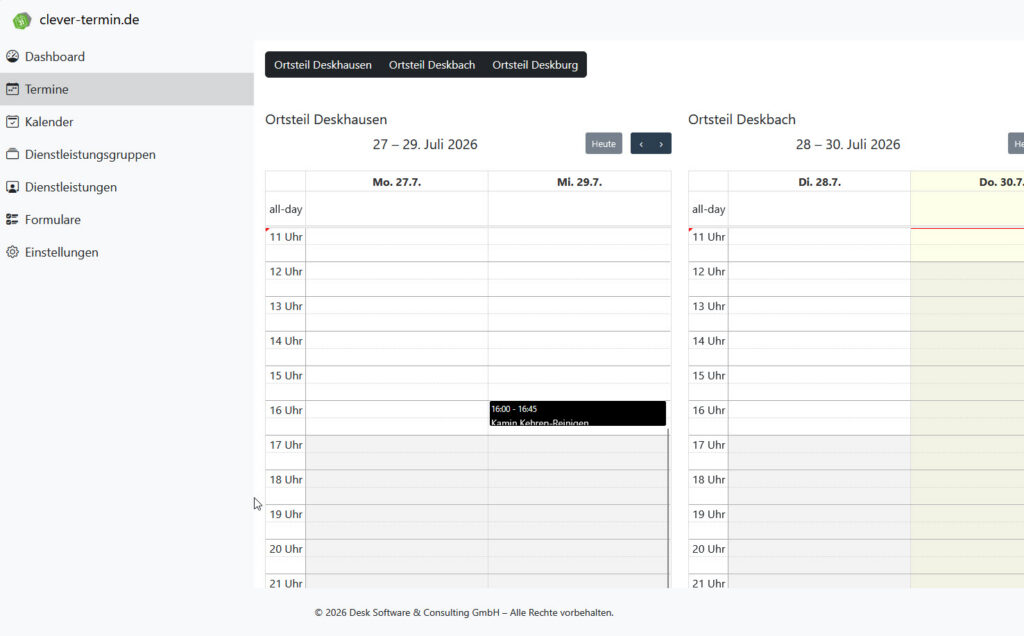
Task: Click the Dienstleistungen person icon
Action: (x=12, y=187)
